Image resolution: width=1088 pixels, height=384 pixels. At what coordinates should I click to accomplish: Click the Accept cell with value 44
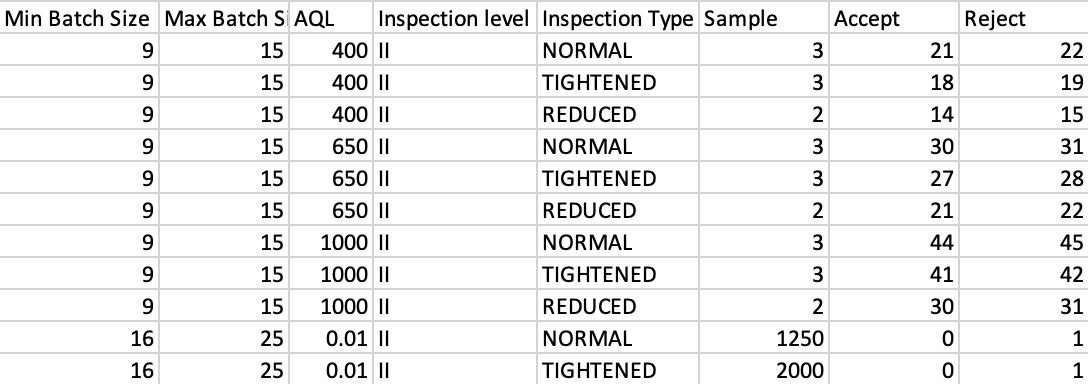(894, 242)
